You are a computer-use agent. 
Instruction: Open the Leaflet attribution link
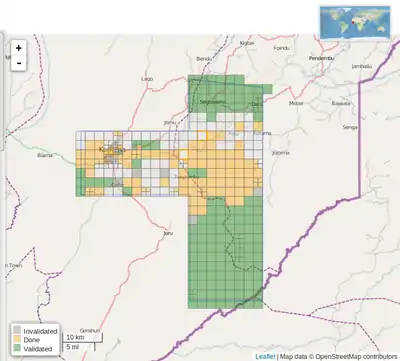[x=265, y=356]
